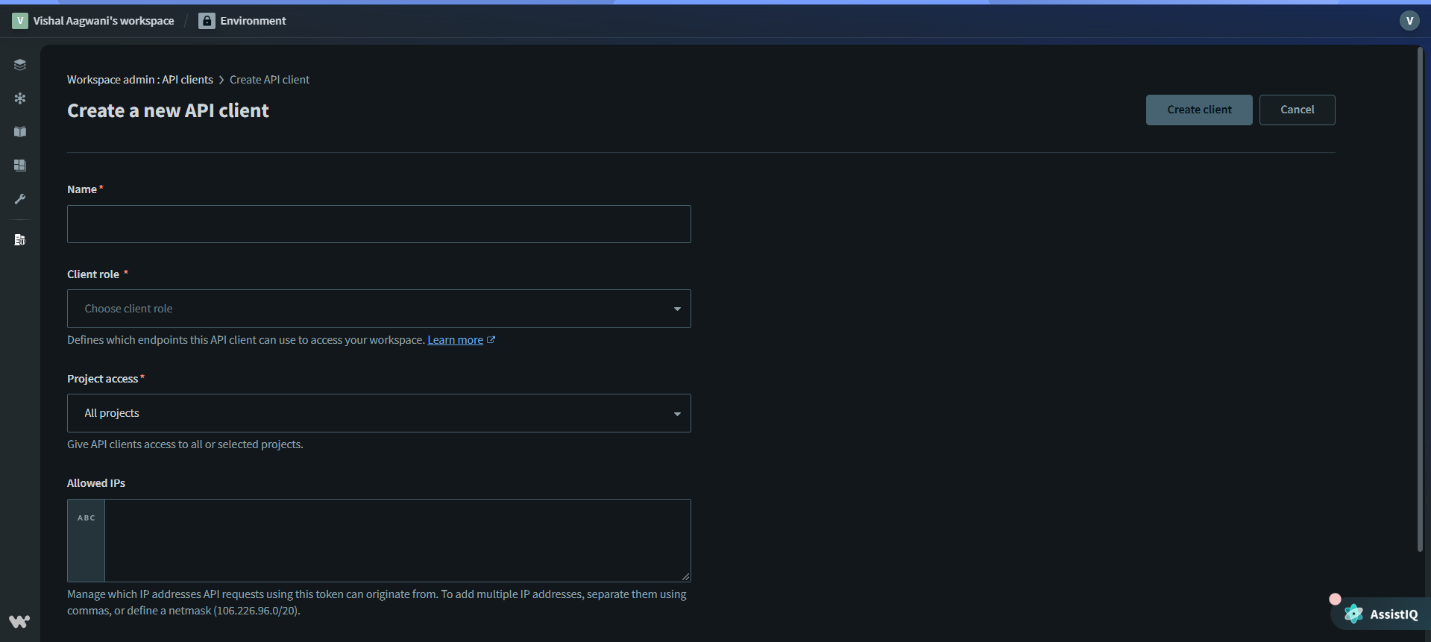Select the workspace admin building icon
This screenshot has width=1431, height=642.
20,240
